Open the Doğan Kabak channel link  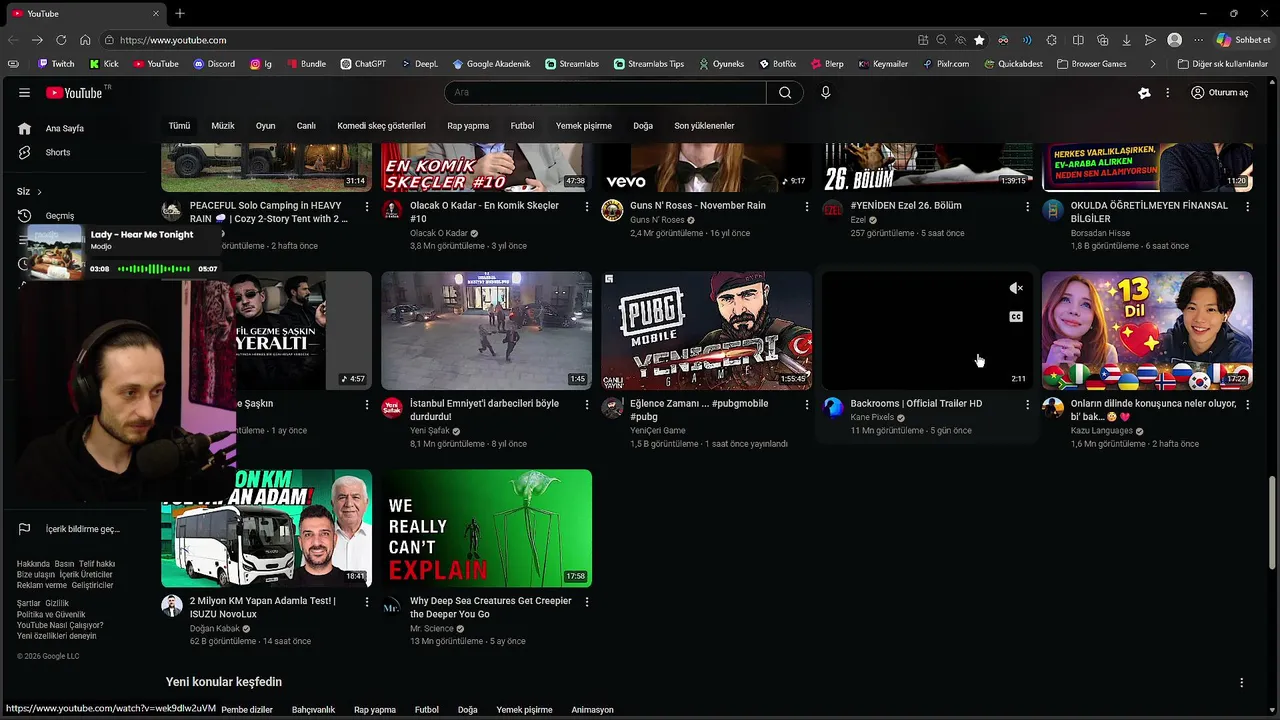(214, 629)
